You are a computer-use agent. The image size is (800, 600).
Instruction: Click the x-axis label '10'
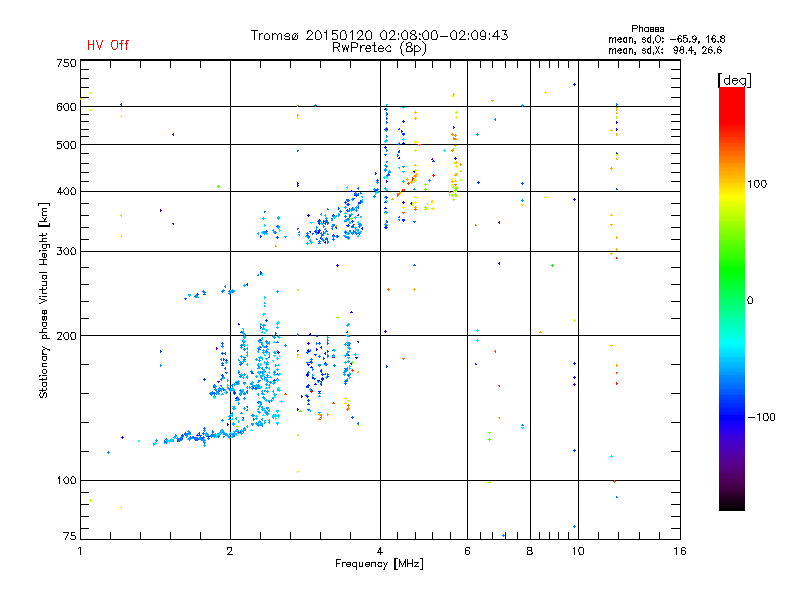(x=578, y=551)
